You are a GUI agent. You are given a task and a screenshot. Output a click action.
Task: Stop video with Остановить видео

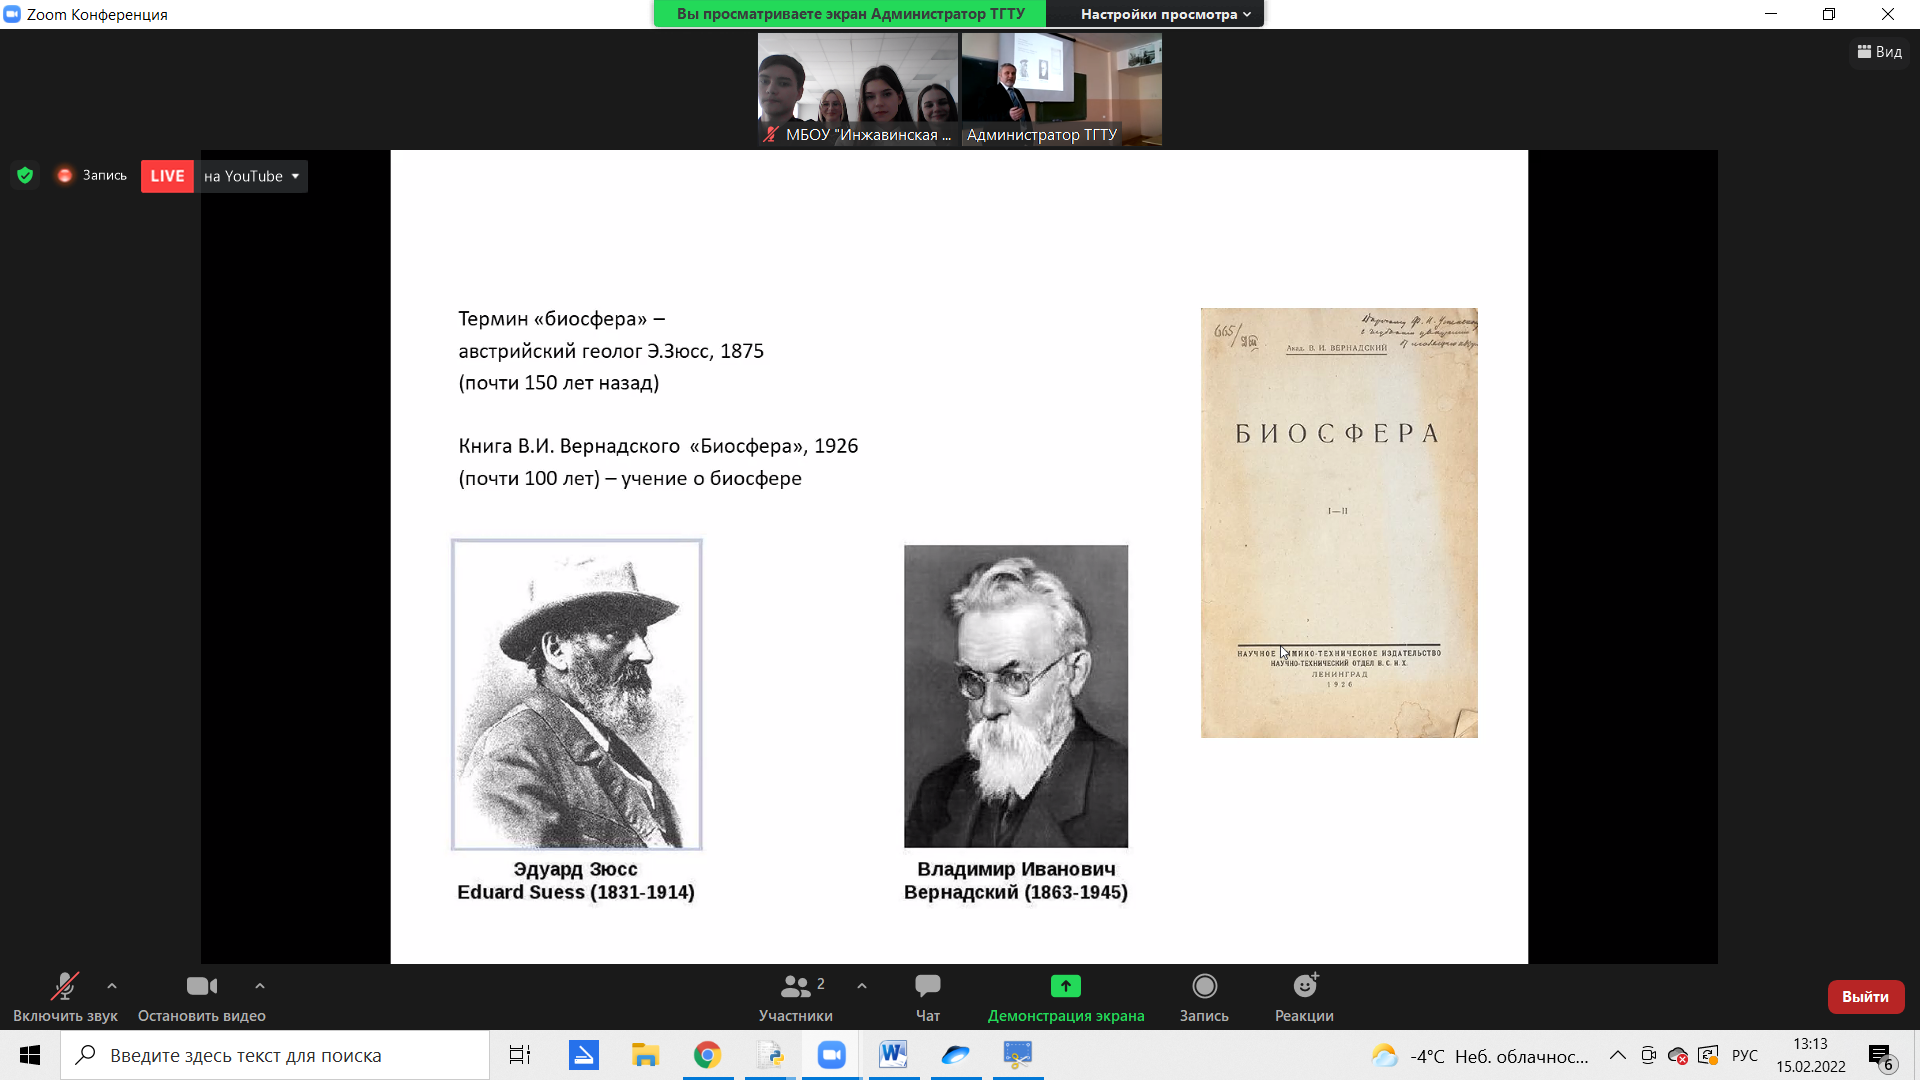[x=202, y=997]
